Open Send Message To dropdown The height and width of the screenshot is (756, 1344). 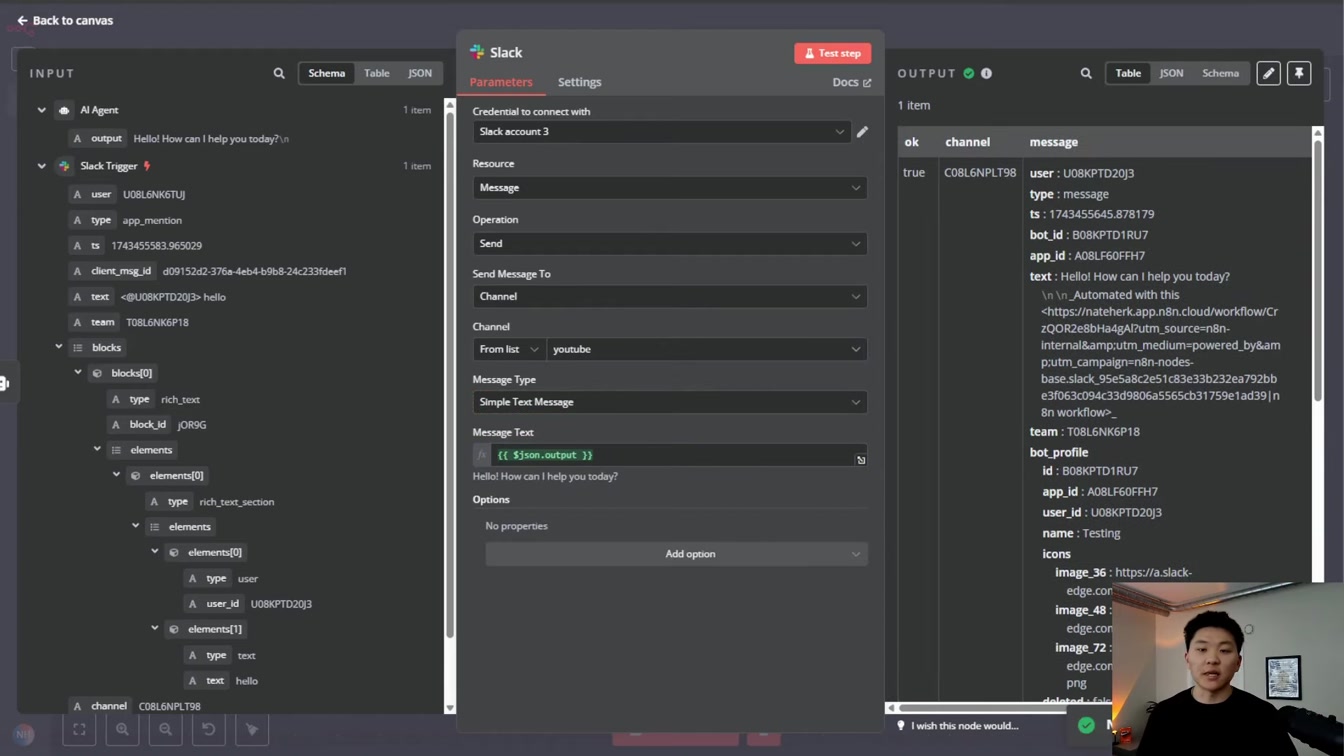tap(670, 296)
